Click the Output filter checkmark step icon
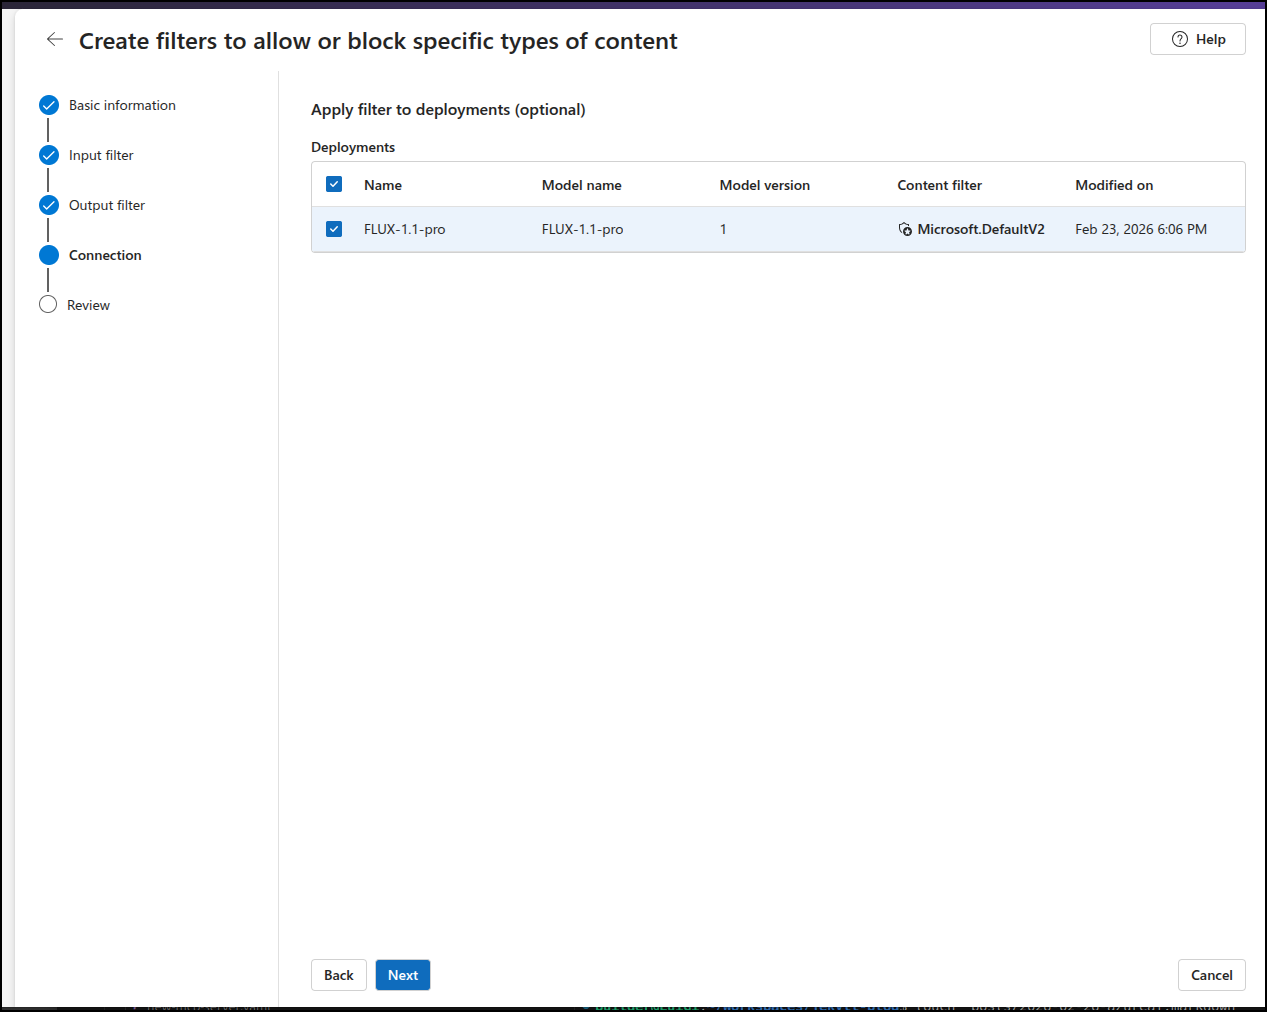The width and height of the screenshot is (1267, 1012). pyautogui.click(x=49, y=205)
